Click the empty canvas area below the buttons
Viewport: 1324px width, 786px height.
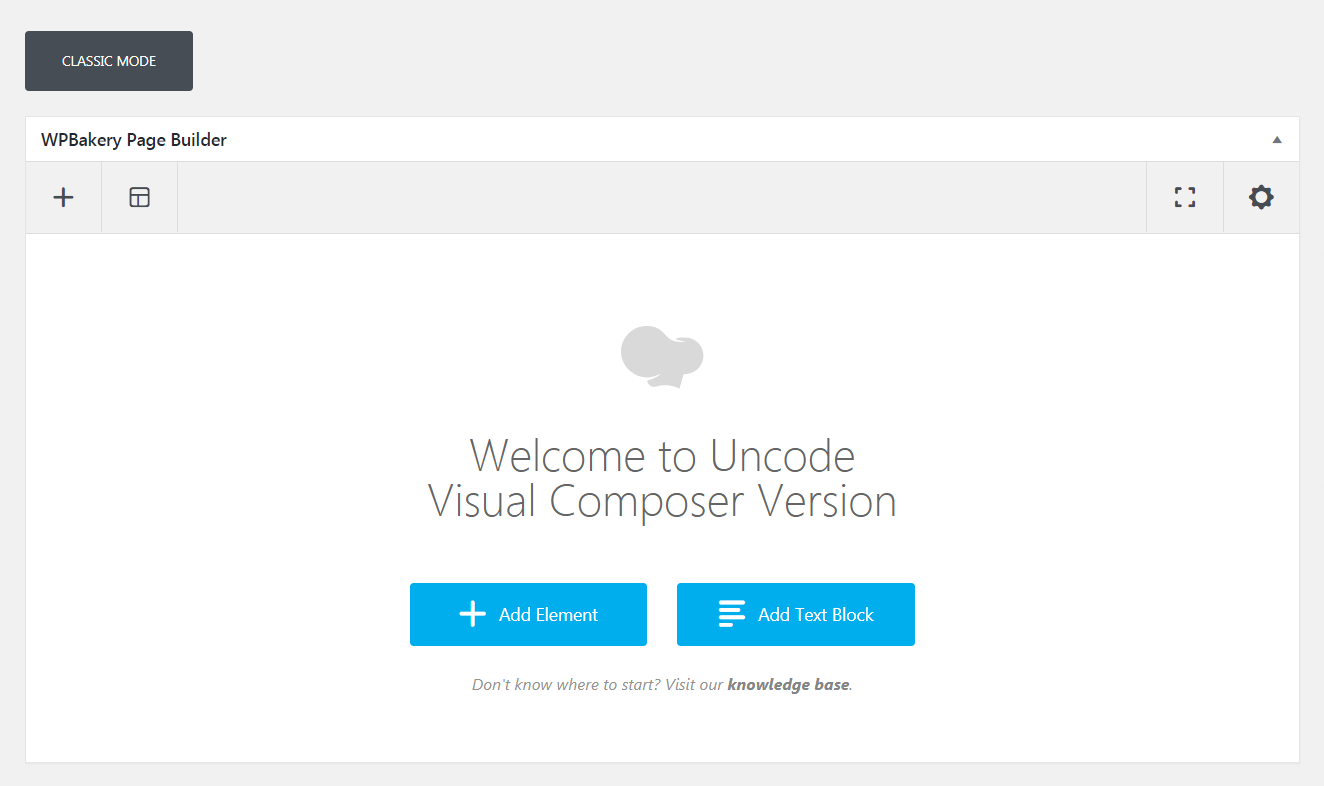pyautogui.click(x=662, y=730)
